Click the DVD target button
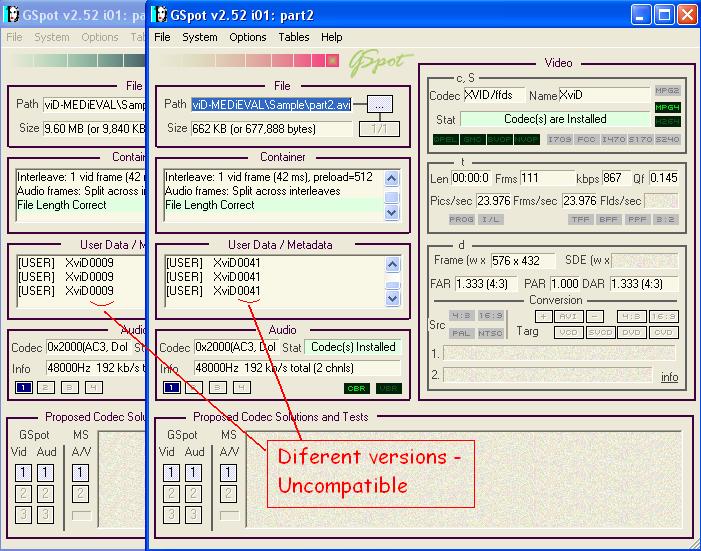 pos(631,333)
